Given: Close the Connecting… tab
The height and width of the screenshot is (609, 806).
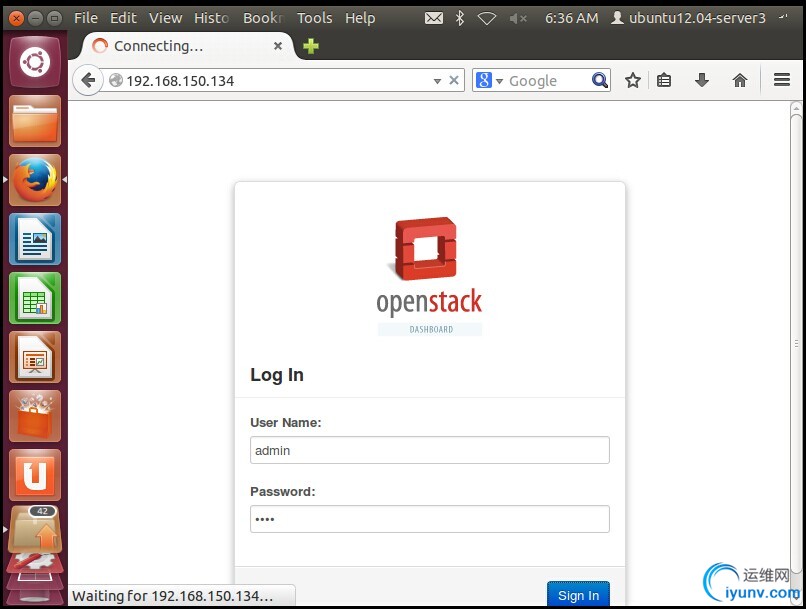Looking at the screenshot, I should coord(278,46).
